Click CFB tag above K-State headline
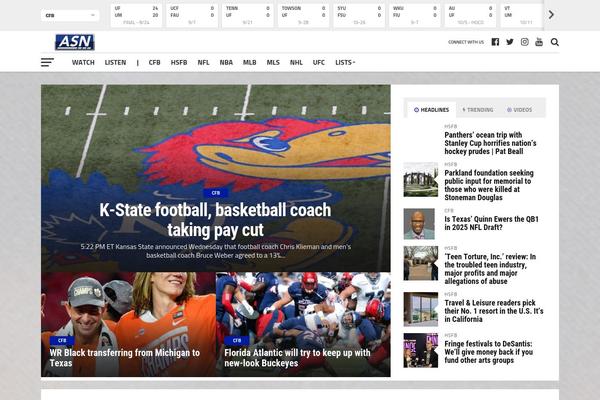 pyautogui.click(x=216, y=193)
